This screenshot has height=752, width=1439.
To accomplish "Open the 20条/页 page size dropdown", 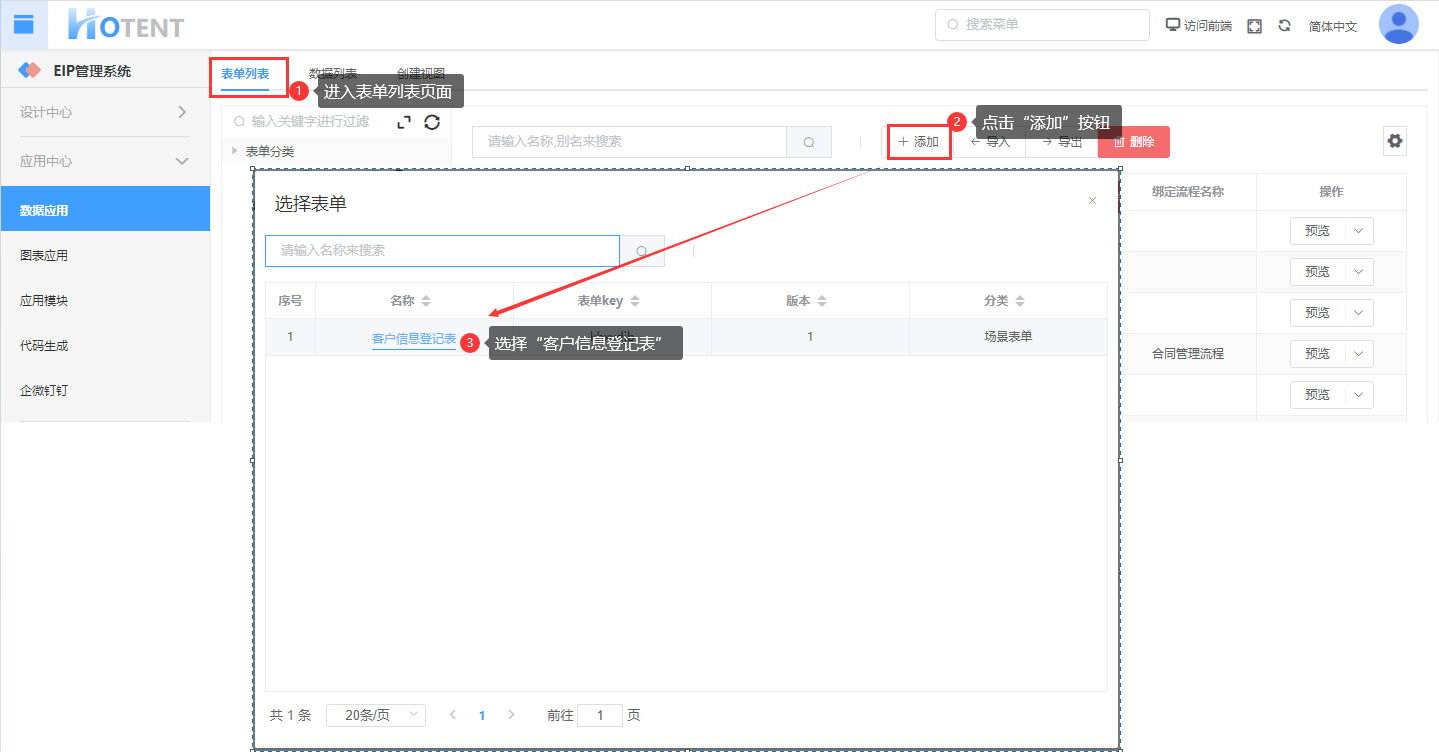I will tap(376, 715).
